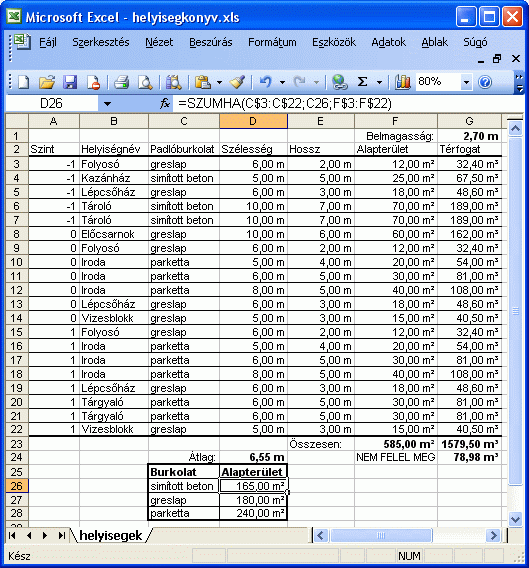Click the AutoSum sigma icon
529x568 pixels.
click(x=362, y=82)
